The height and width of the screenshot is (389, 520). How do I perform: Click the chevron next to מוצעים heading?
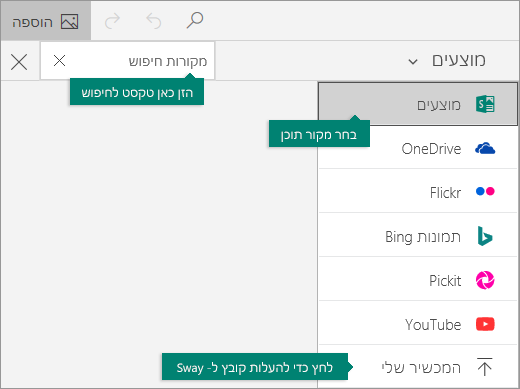coord(413,62)
